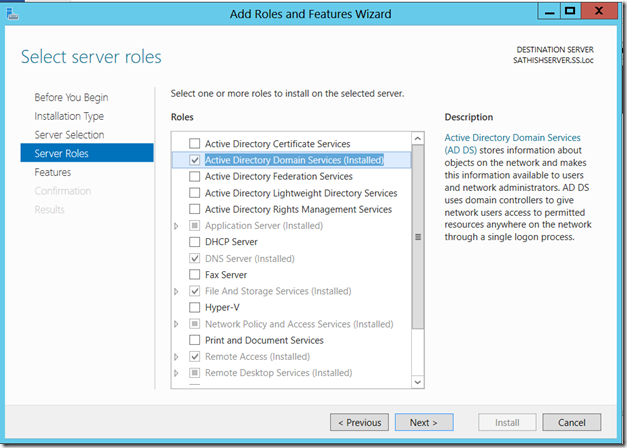Viewport: 627px width, 448px height.
Task: Select Print and Document Services label
Action: [x=264, y=340]
